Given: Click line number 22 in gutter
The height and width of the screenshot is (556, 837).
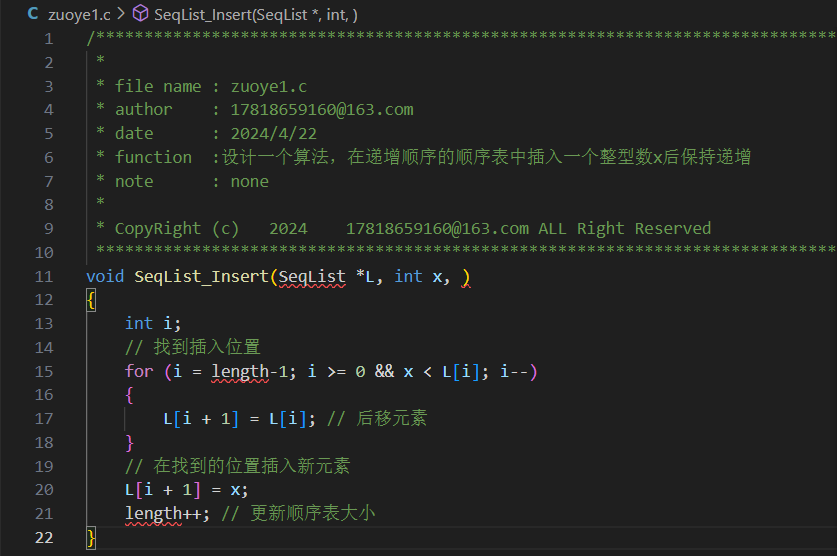Looking at the screenshot, I should point(44,537).
